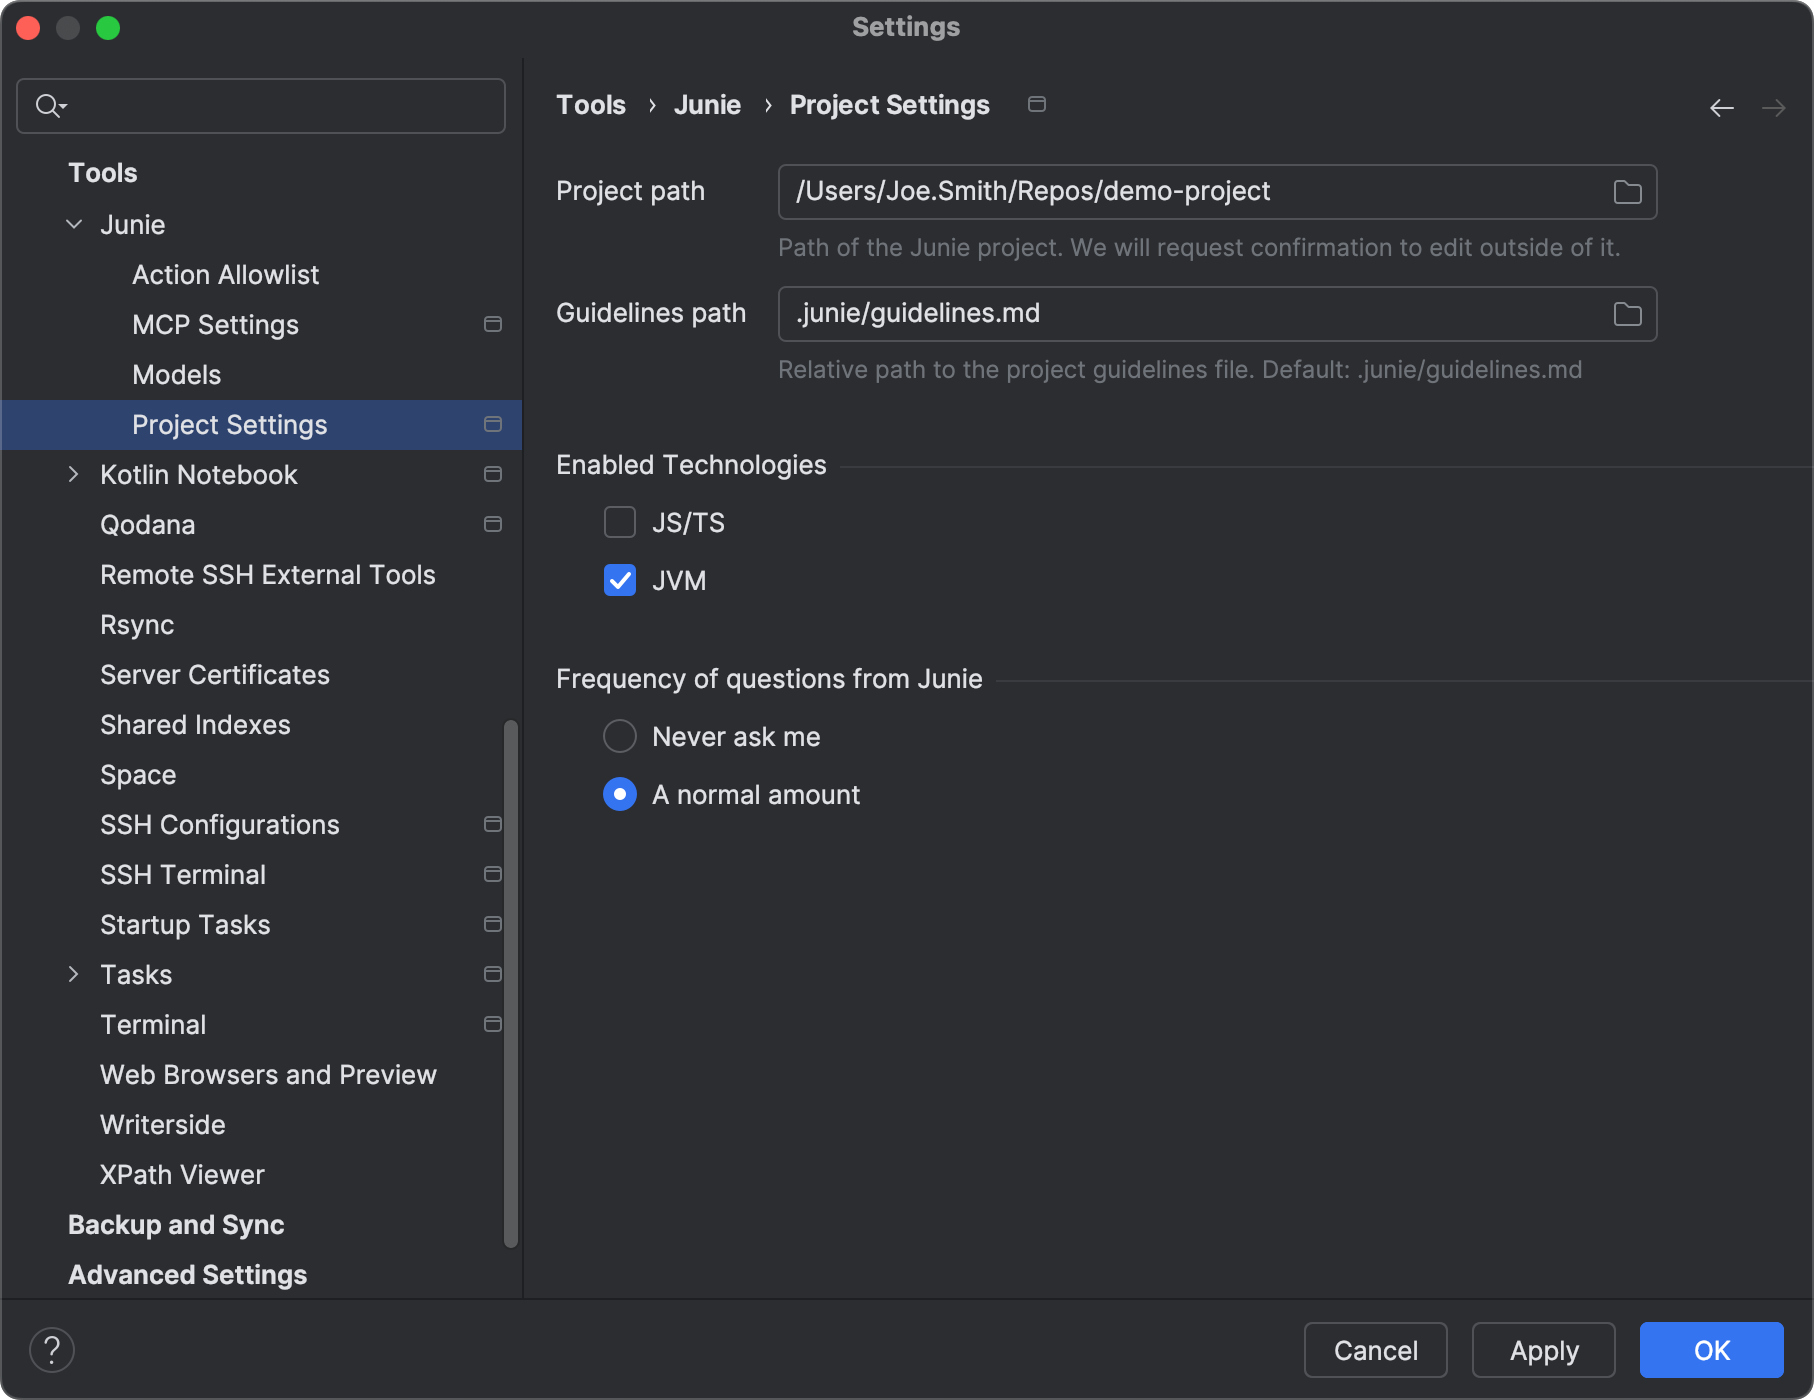The image size is (1814, 1400).
Task: Expand the Tasks section
Action: point(72,974)
